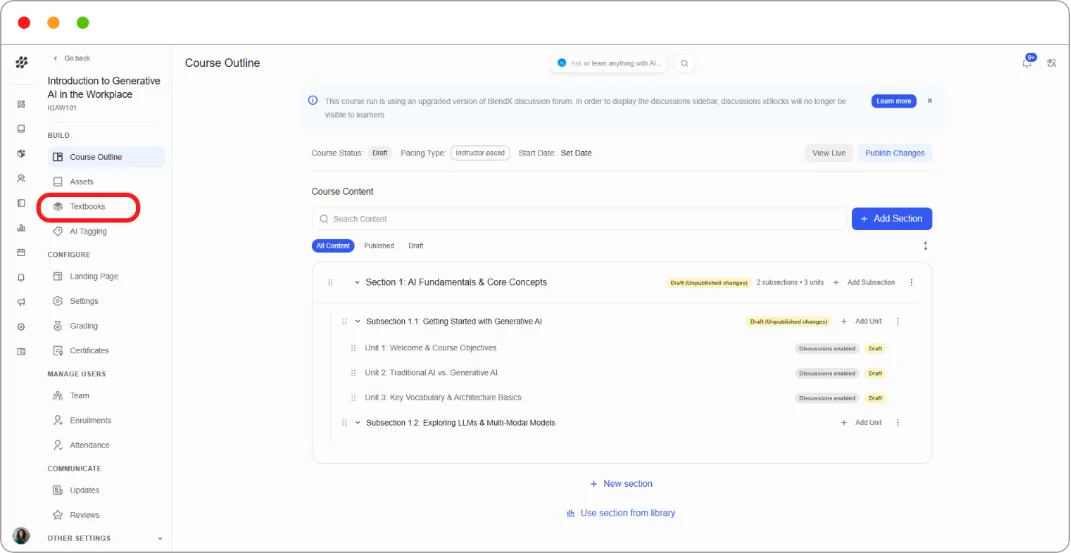
Task: Open the megaphone announcements icon in left rail
Action: pyautogui.click(x=21, y=302)
